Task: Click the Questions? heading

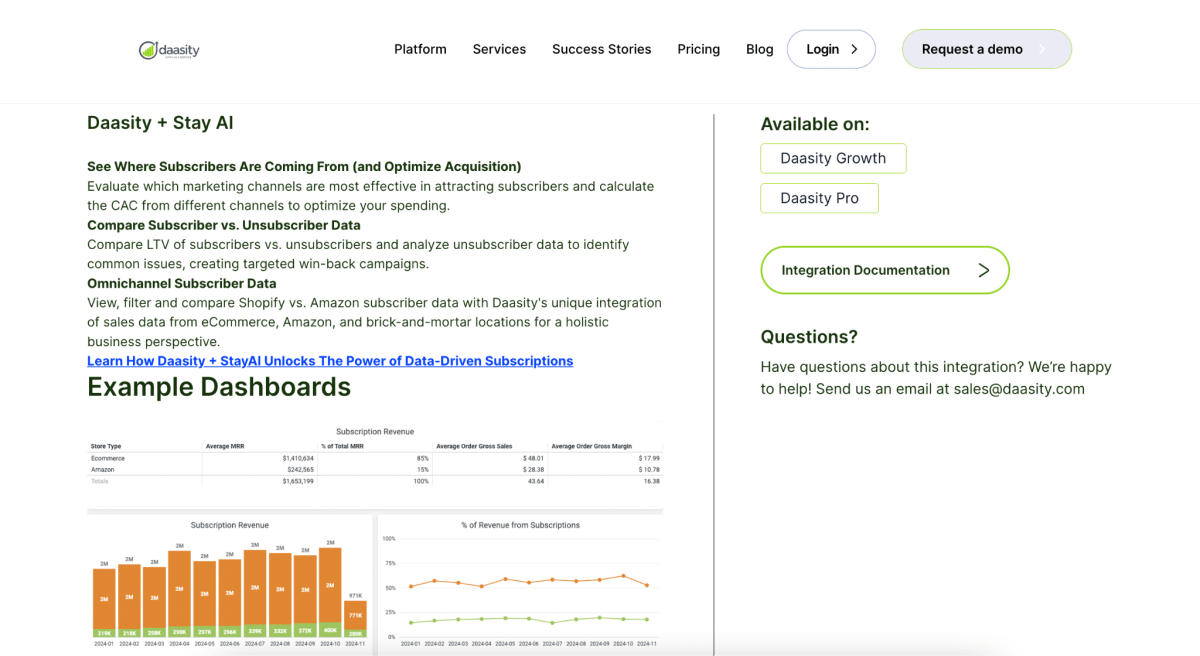Action: point(809,337)
